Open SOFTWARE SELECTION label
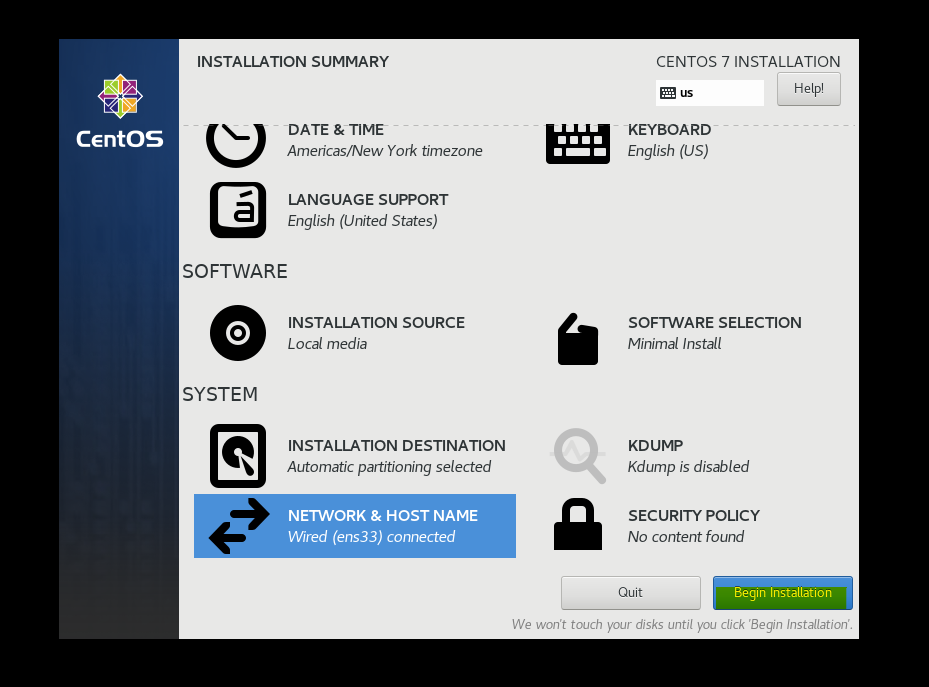 pos(715,323)
